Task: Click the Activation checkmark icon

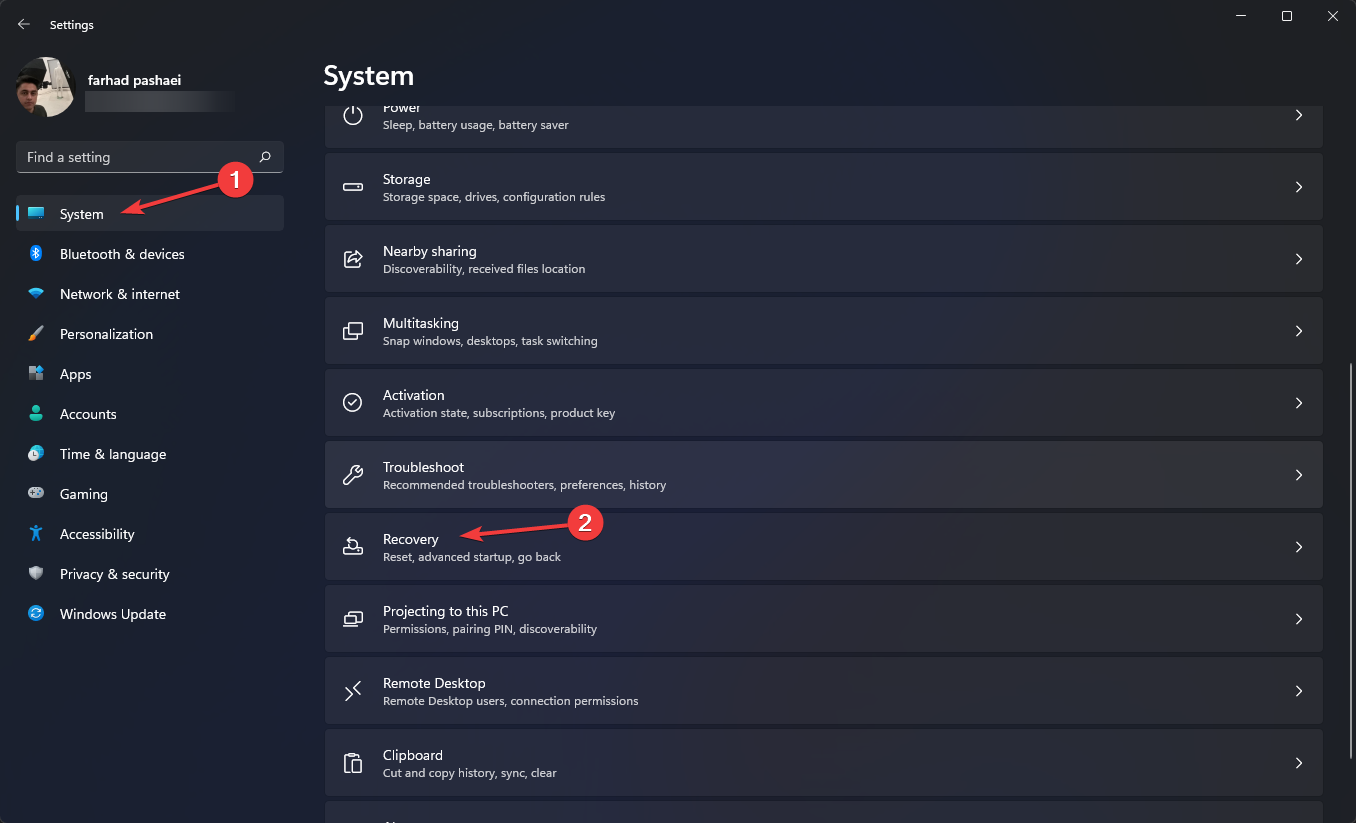Action: (x=353, y=403)
